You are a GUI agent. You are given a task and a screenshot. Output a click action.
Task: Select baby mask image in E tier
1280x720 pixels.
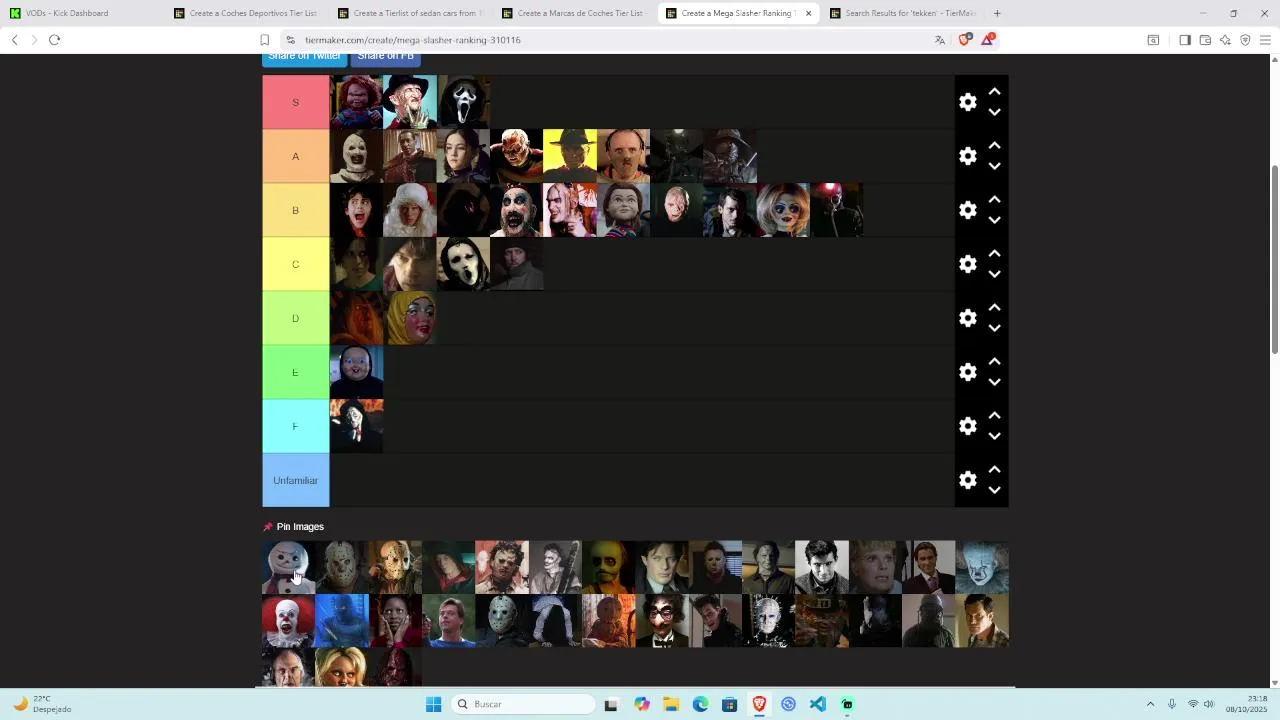(357, 372)
